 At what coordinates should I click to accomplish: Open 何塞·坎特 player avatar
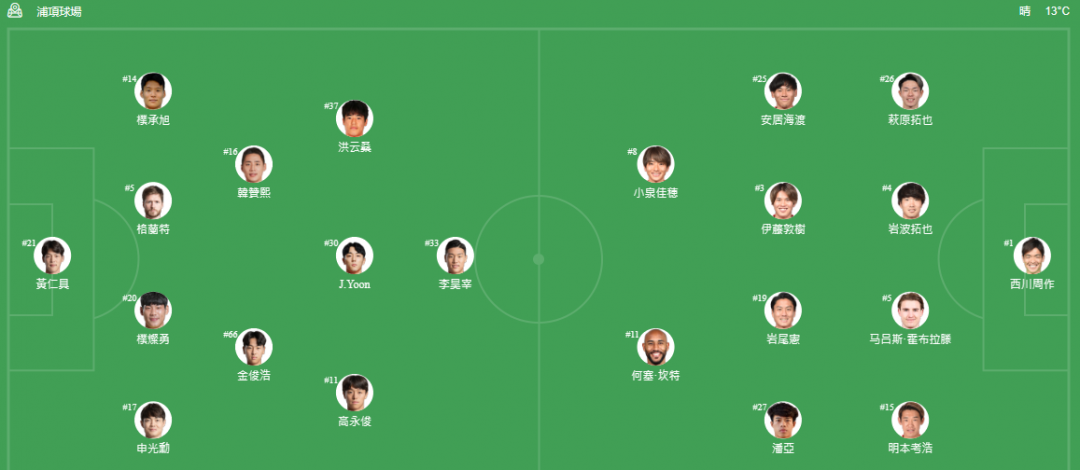[656, 347]
